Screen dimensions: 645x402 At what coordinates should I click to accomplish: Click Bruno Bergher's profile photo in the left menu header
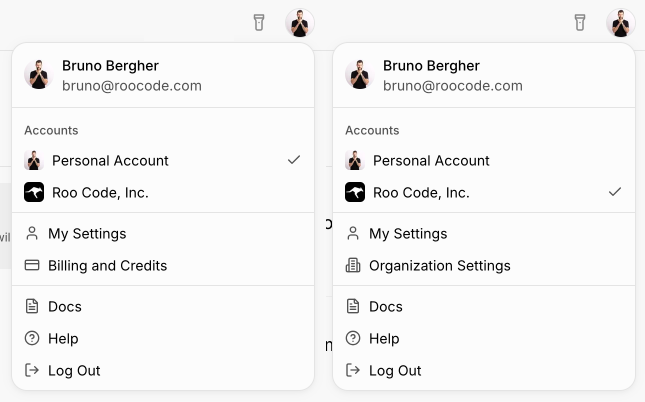pos(38,75)
